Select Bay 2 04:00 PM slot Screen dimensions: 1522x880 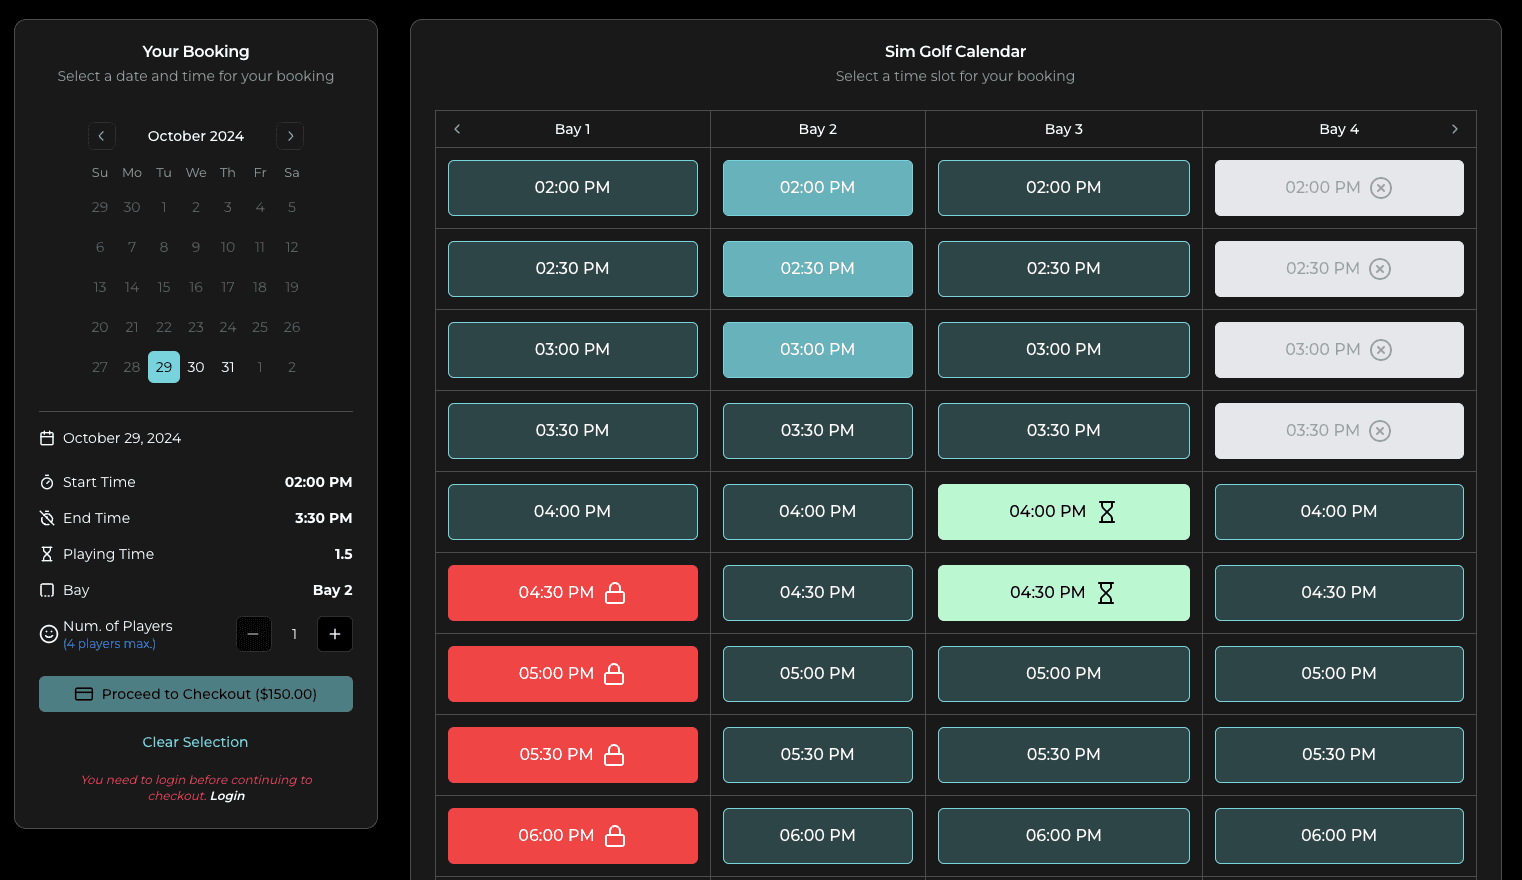tap(818, 512)
